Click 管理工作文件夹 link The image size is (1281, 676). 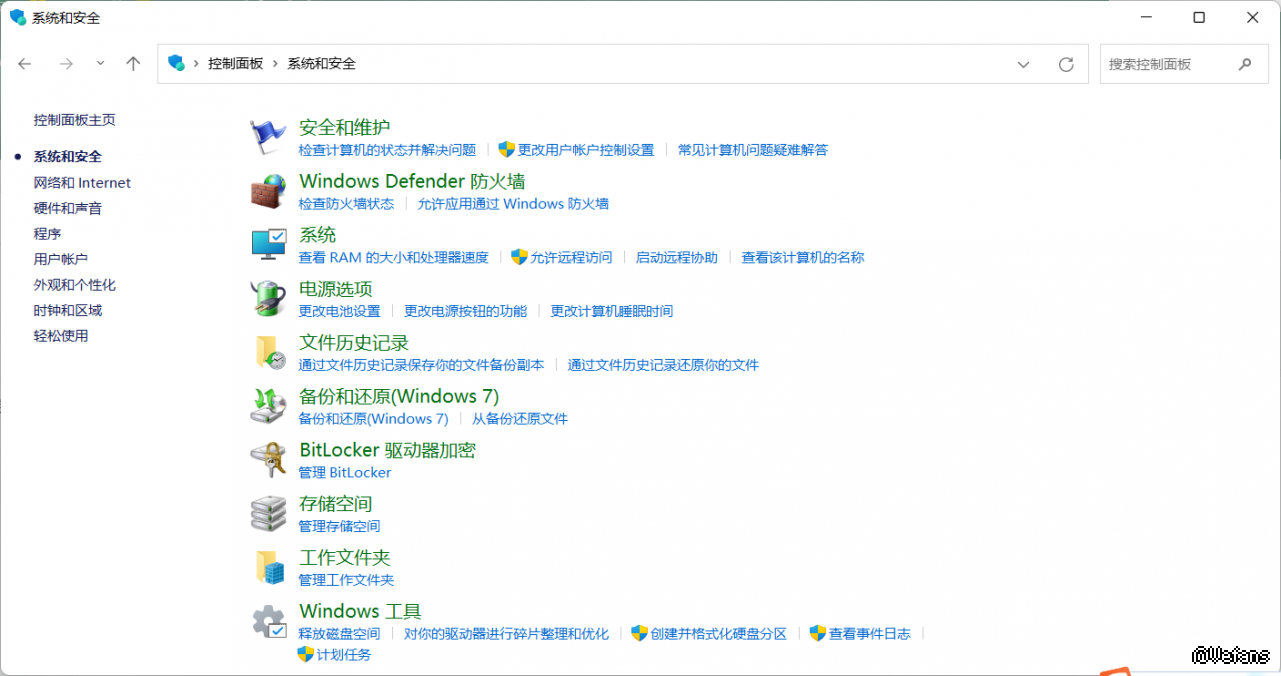point(346,581)
